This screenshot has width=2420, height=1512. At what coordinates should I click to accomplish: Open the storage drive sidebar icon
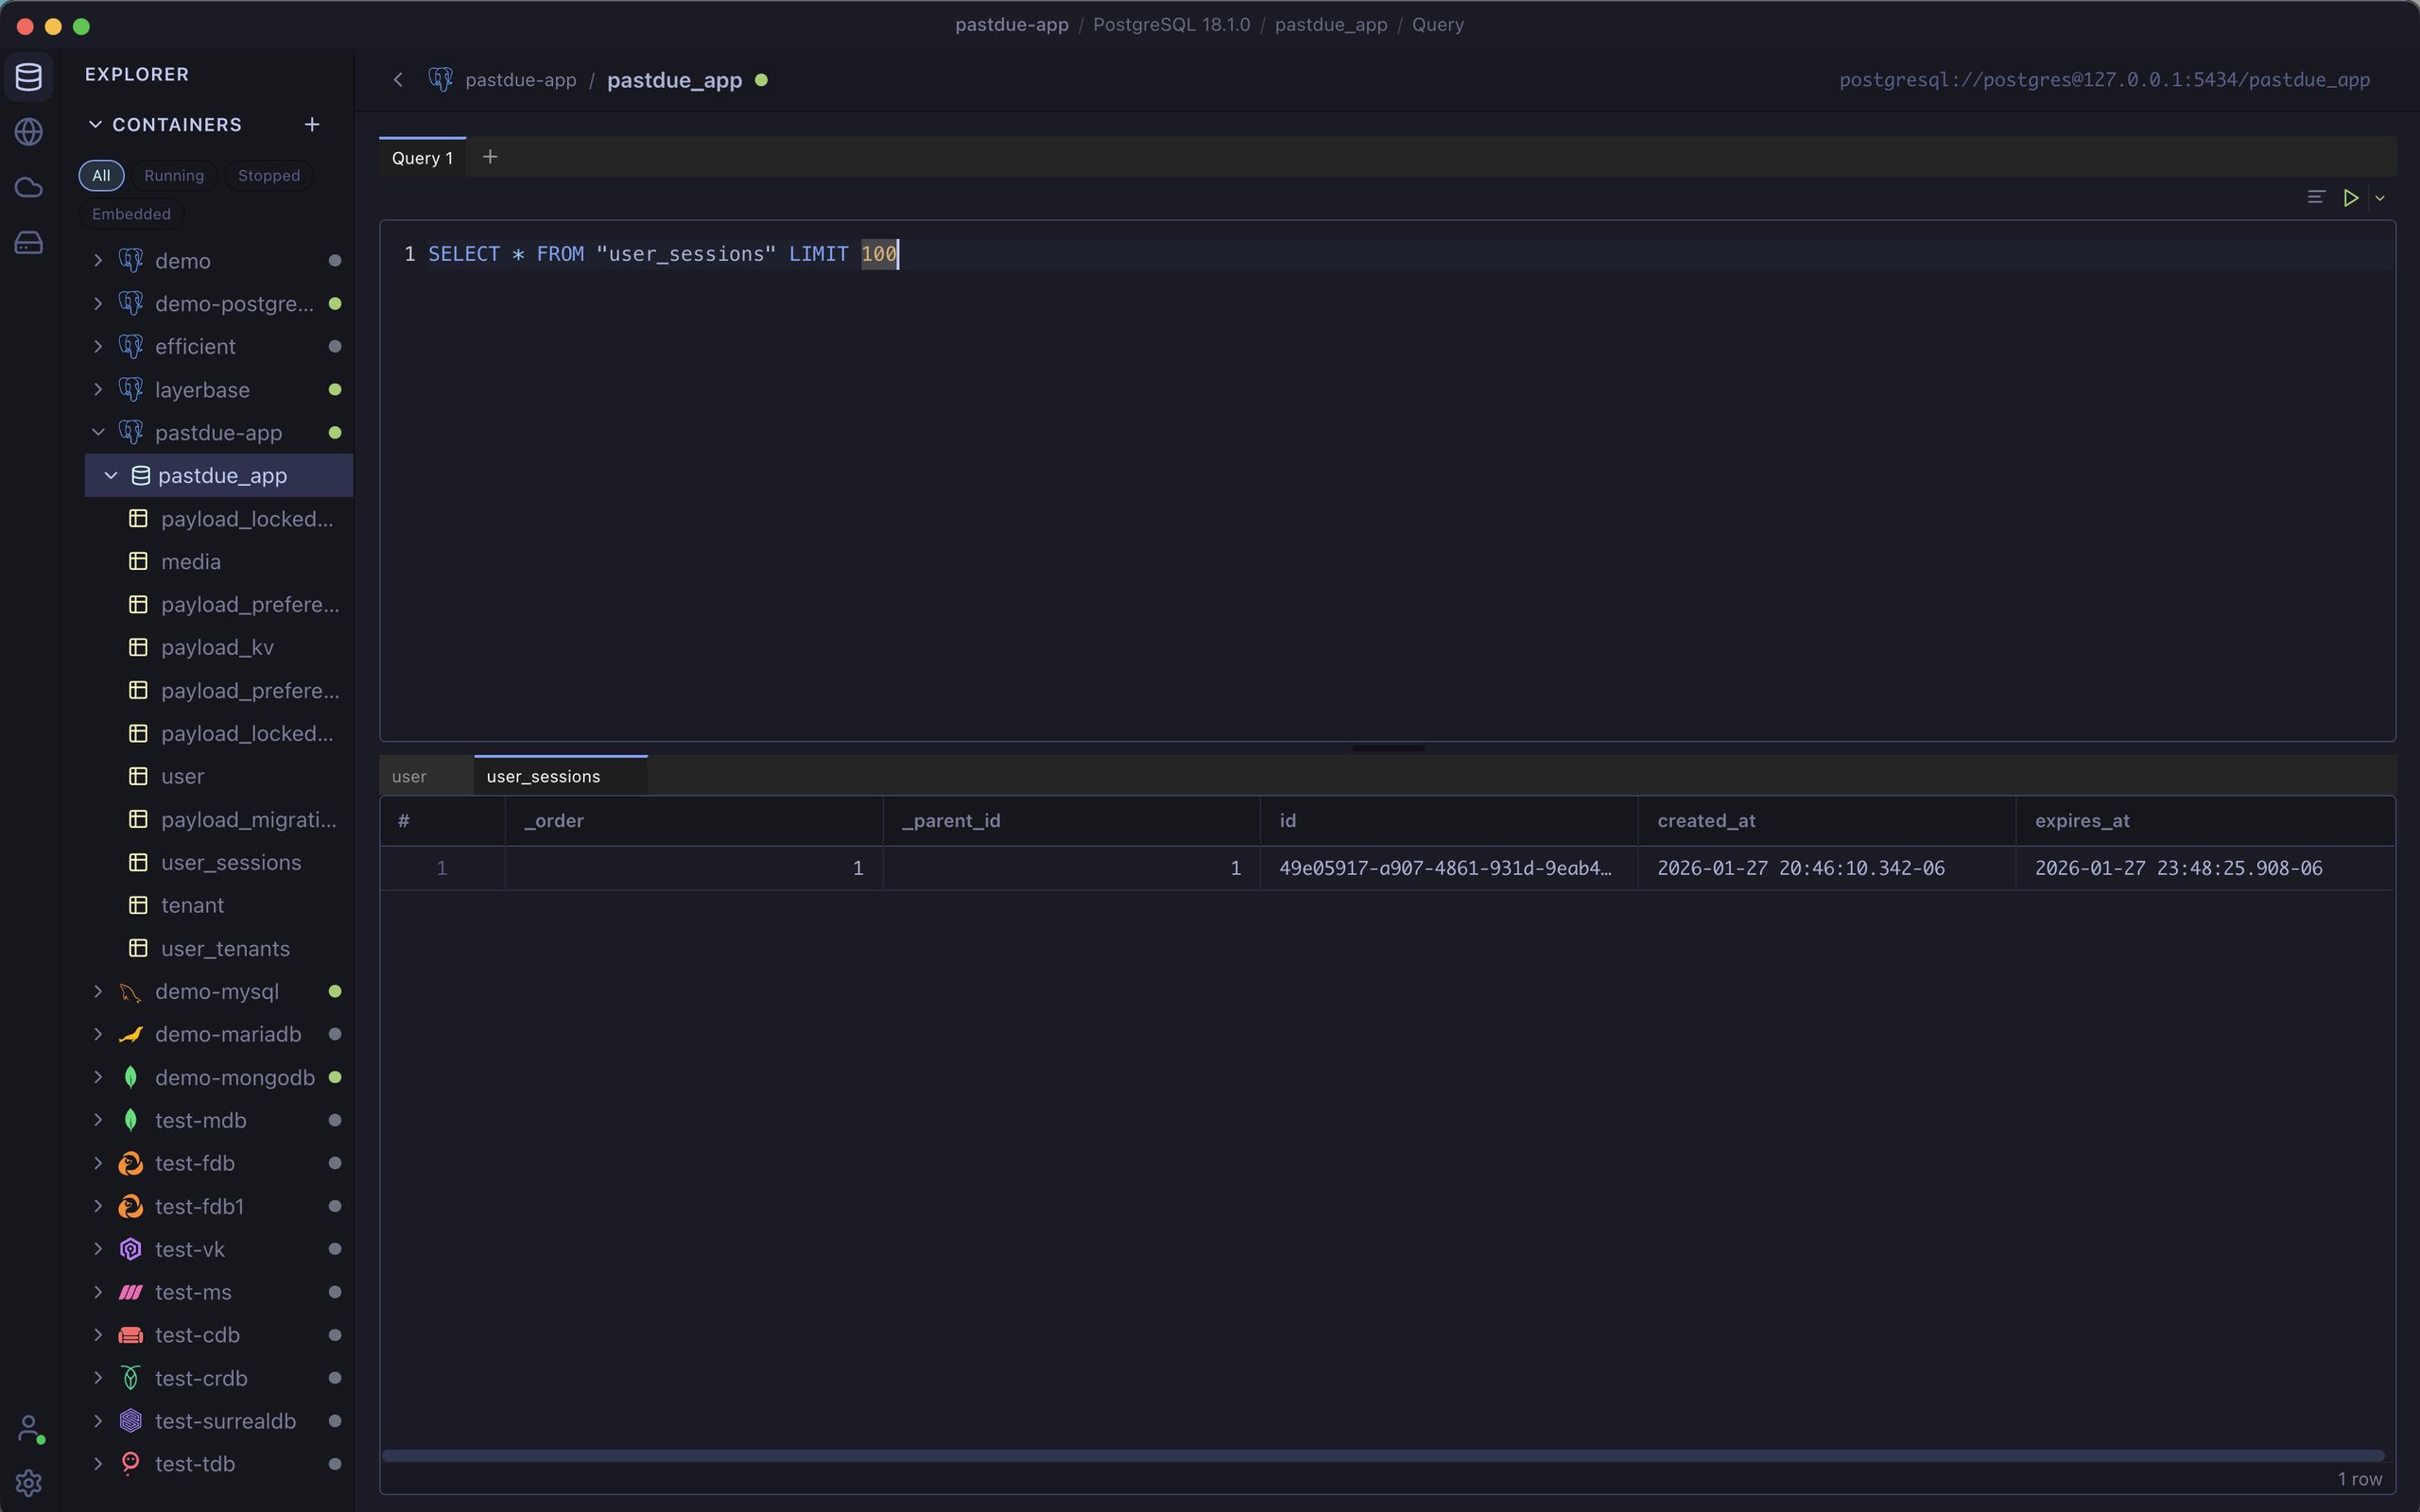[29, 242]
